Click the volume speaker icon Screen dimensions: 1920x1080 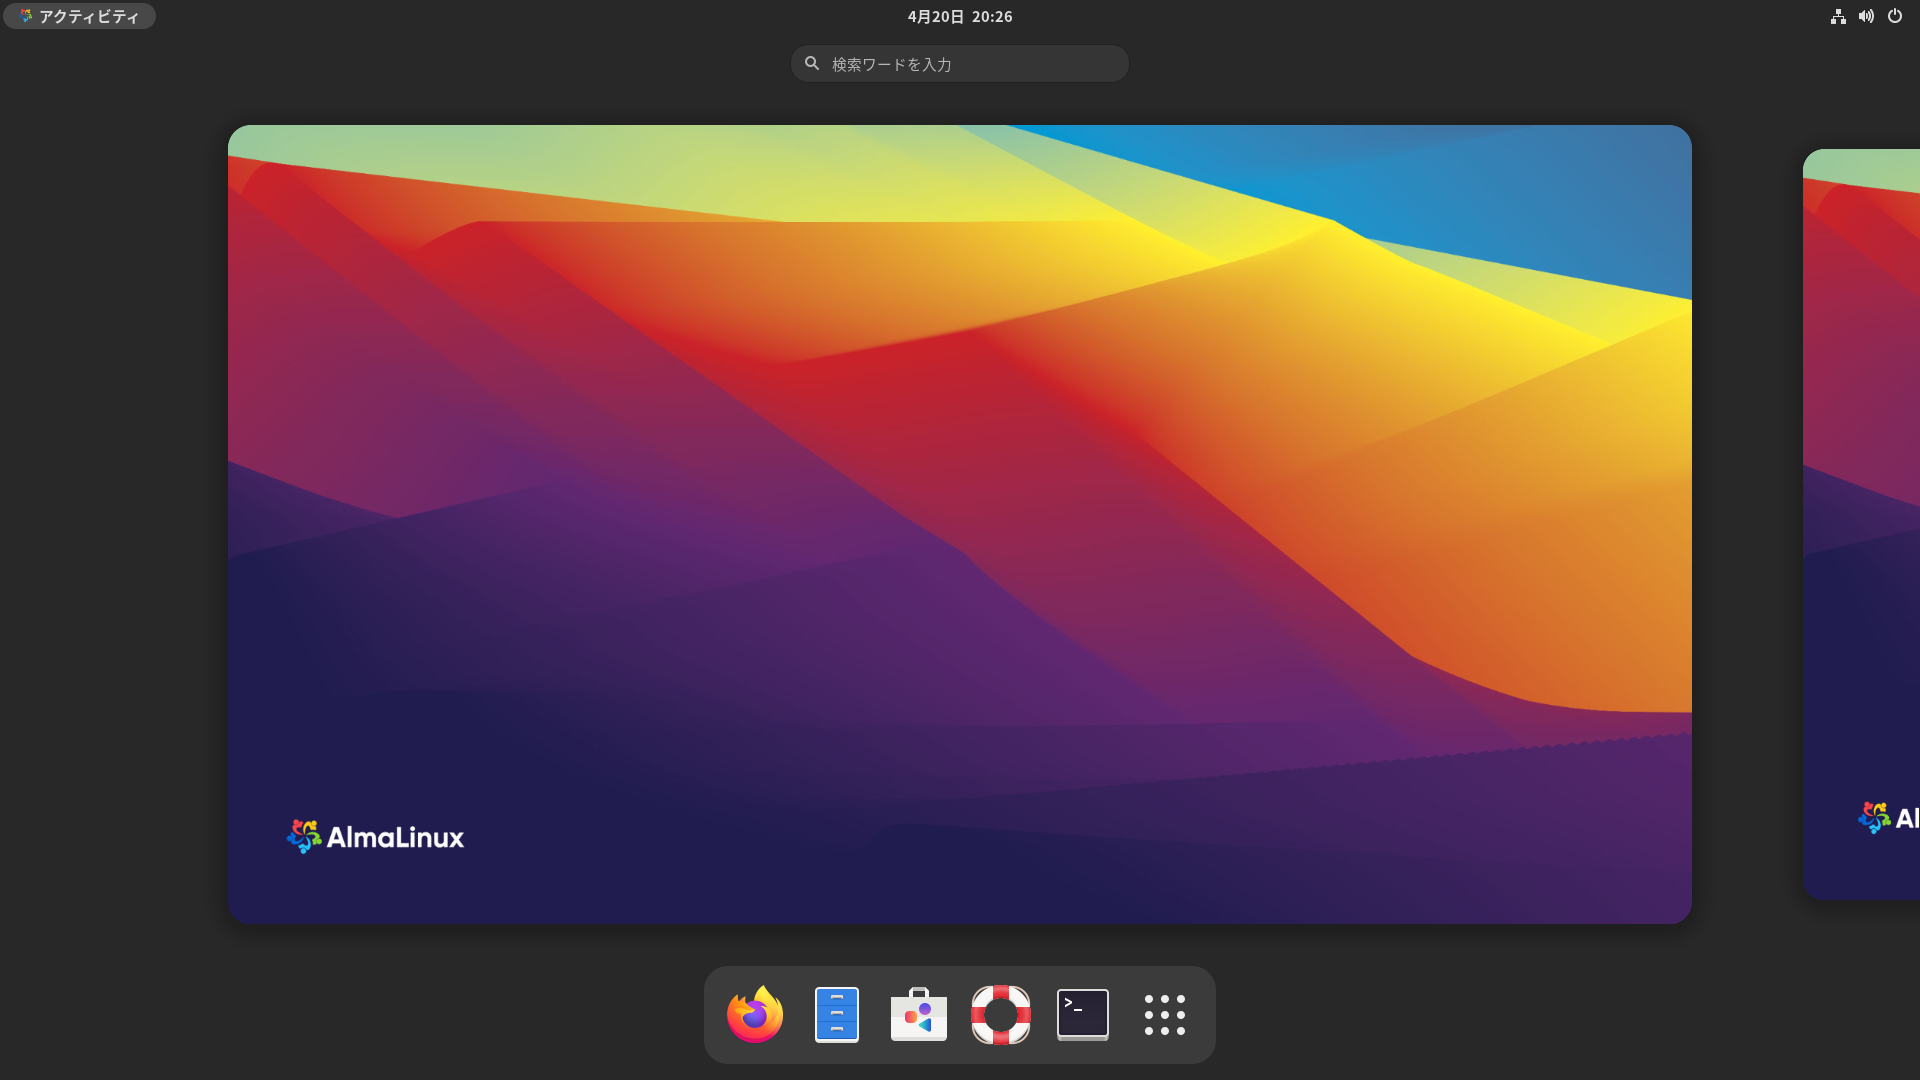(x=1866, y=16)
